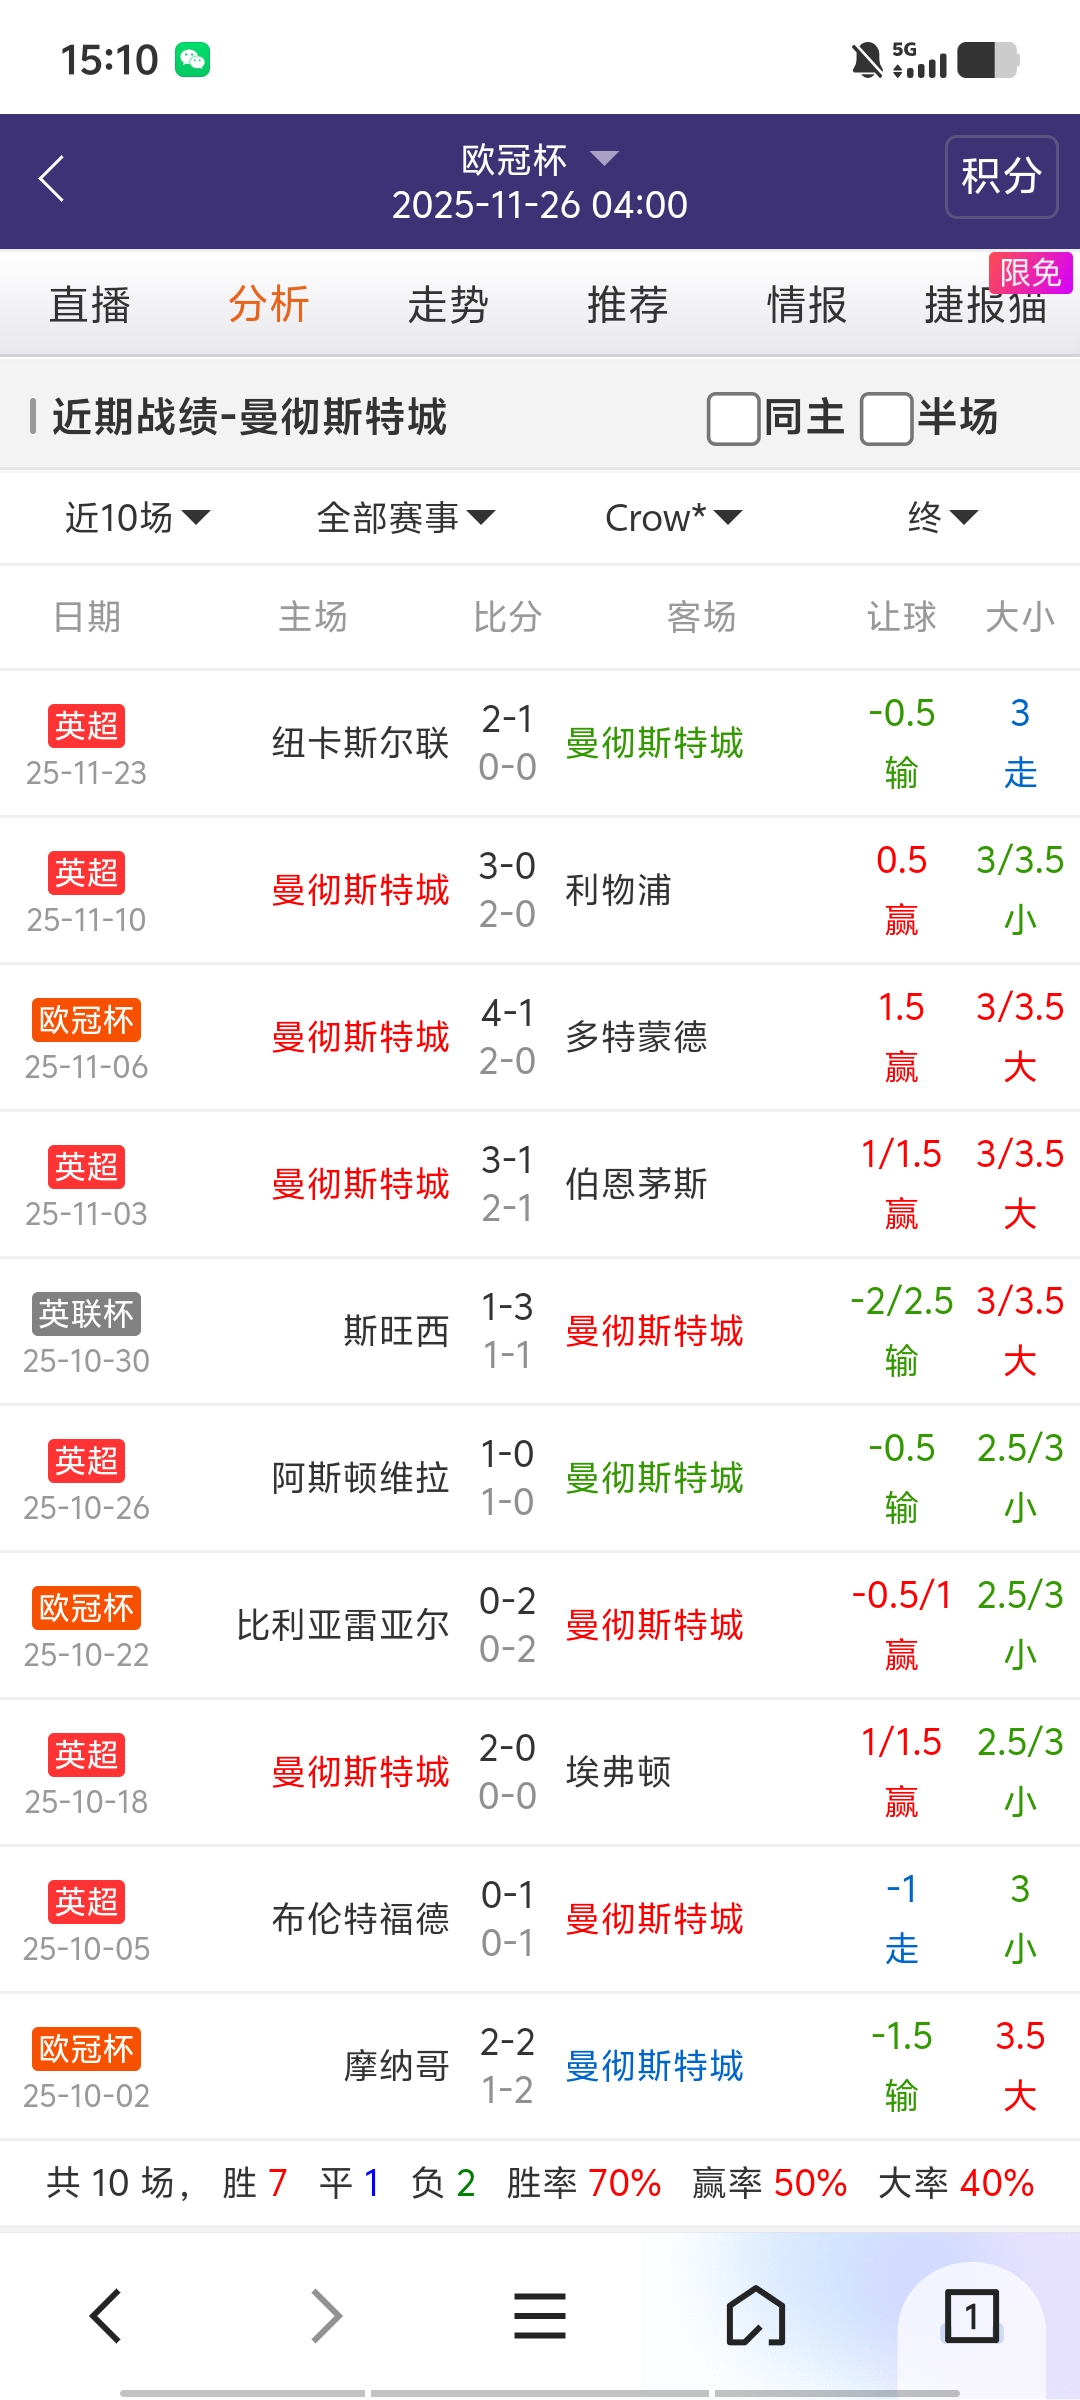Tap the back arrow in purple header

click(52, 179)
